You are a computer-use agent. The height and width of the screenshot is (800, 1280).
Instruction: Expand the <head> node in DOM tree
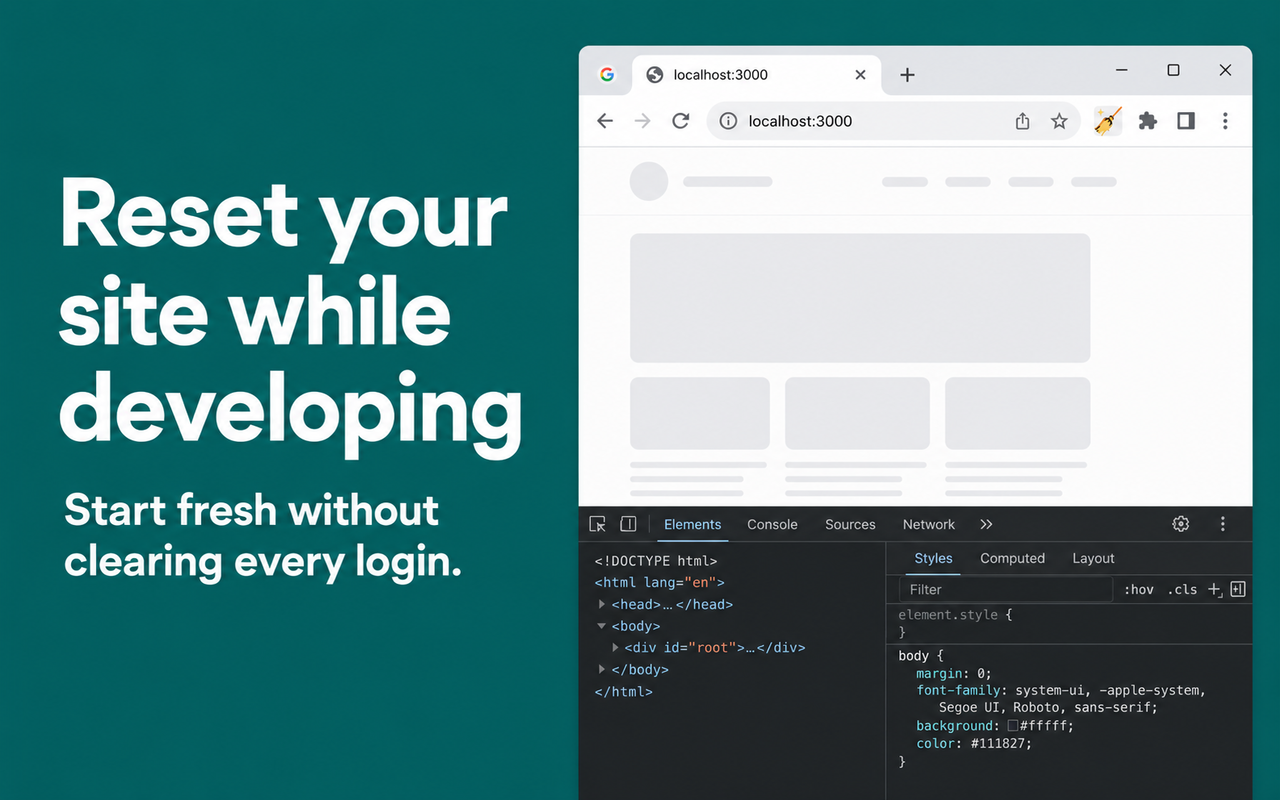[602, 604]
